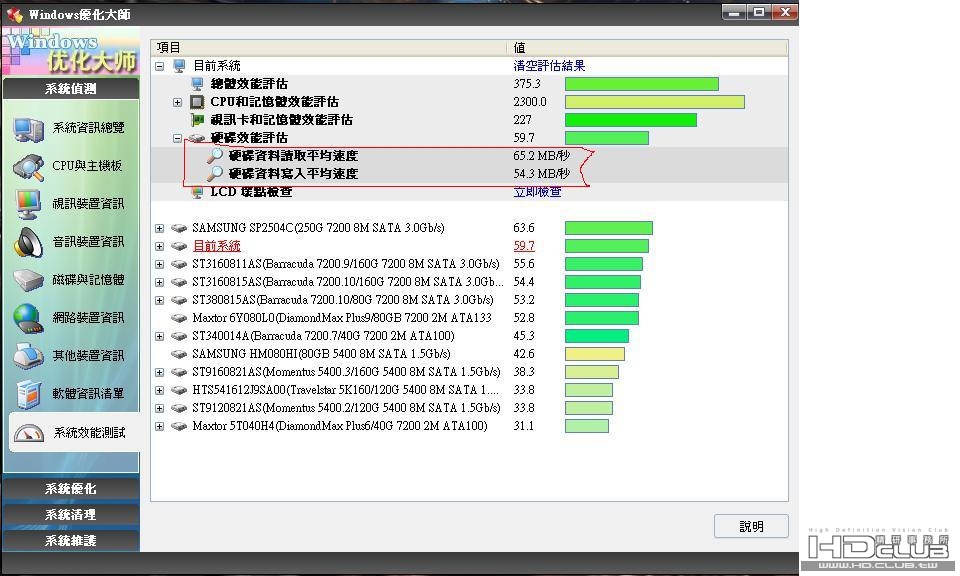The width and height of the screenshot is (960, 576).
Task: Open the 系統維護 section tab
Action: (71, 540)
